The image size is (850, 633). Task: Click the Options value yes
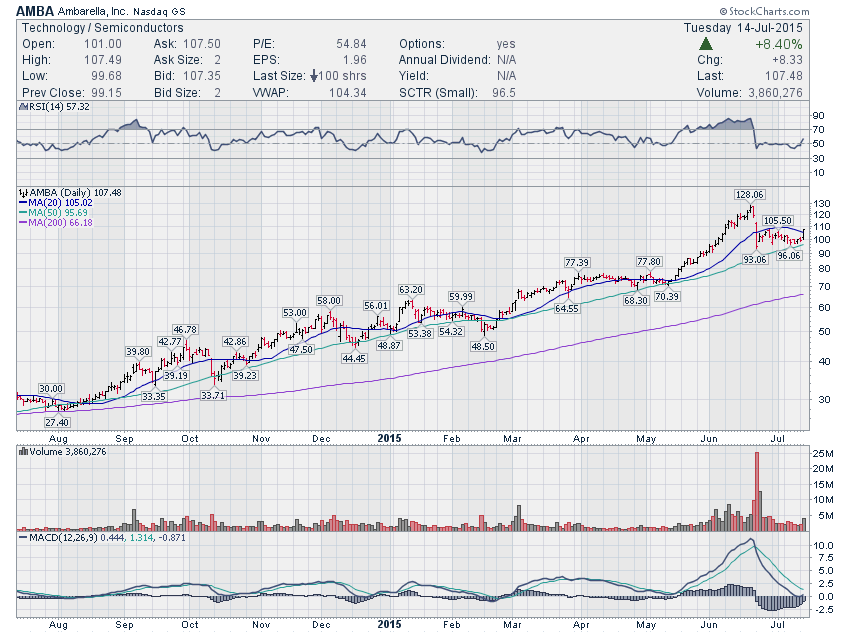tap(506, 44)
